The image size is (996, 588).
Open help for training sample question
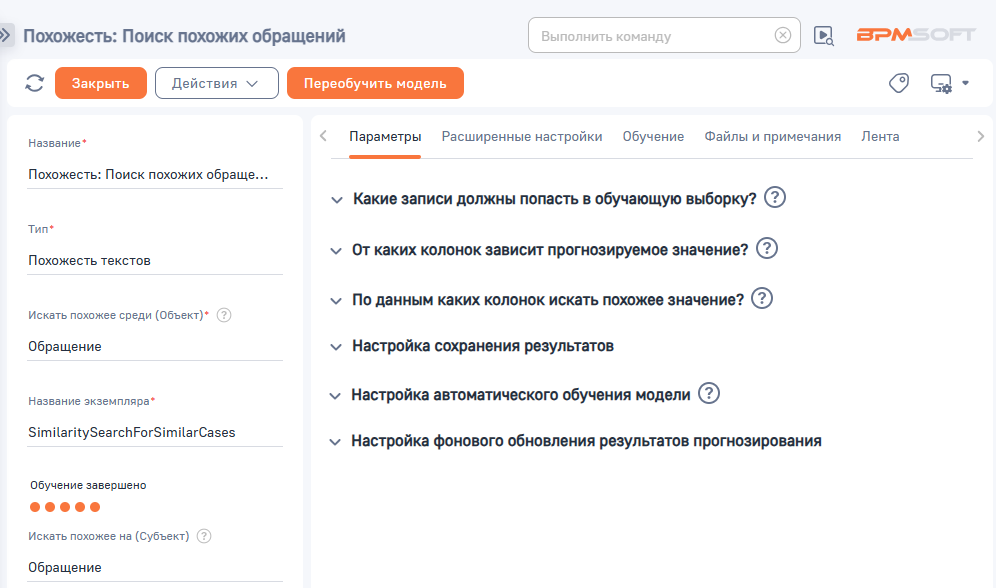(773, 199)
